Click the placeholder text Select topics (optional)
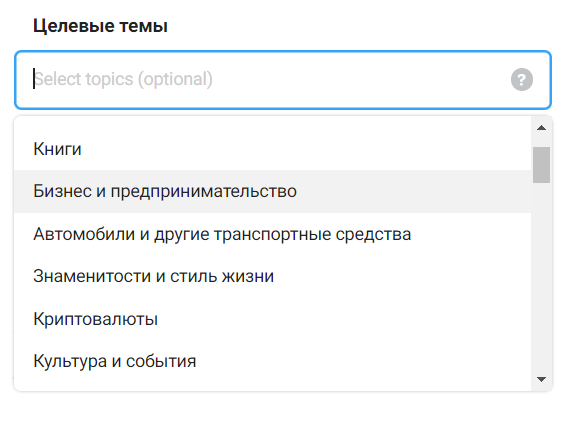The height and width of the screenshot is (422, 573). tap(123, 79)
